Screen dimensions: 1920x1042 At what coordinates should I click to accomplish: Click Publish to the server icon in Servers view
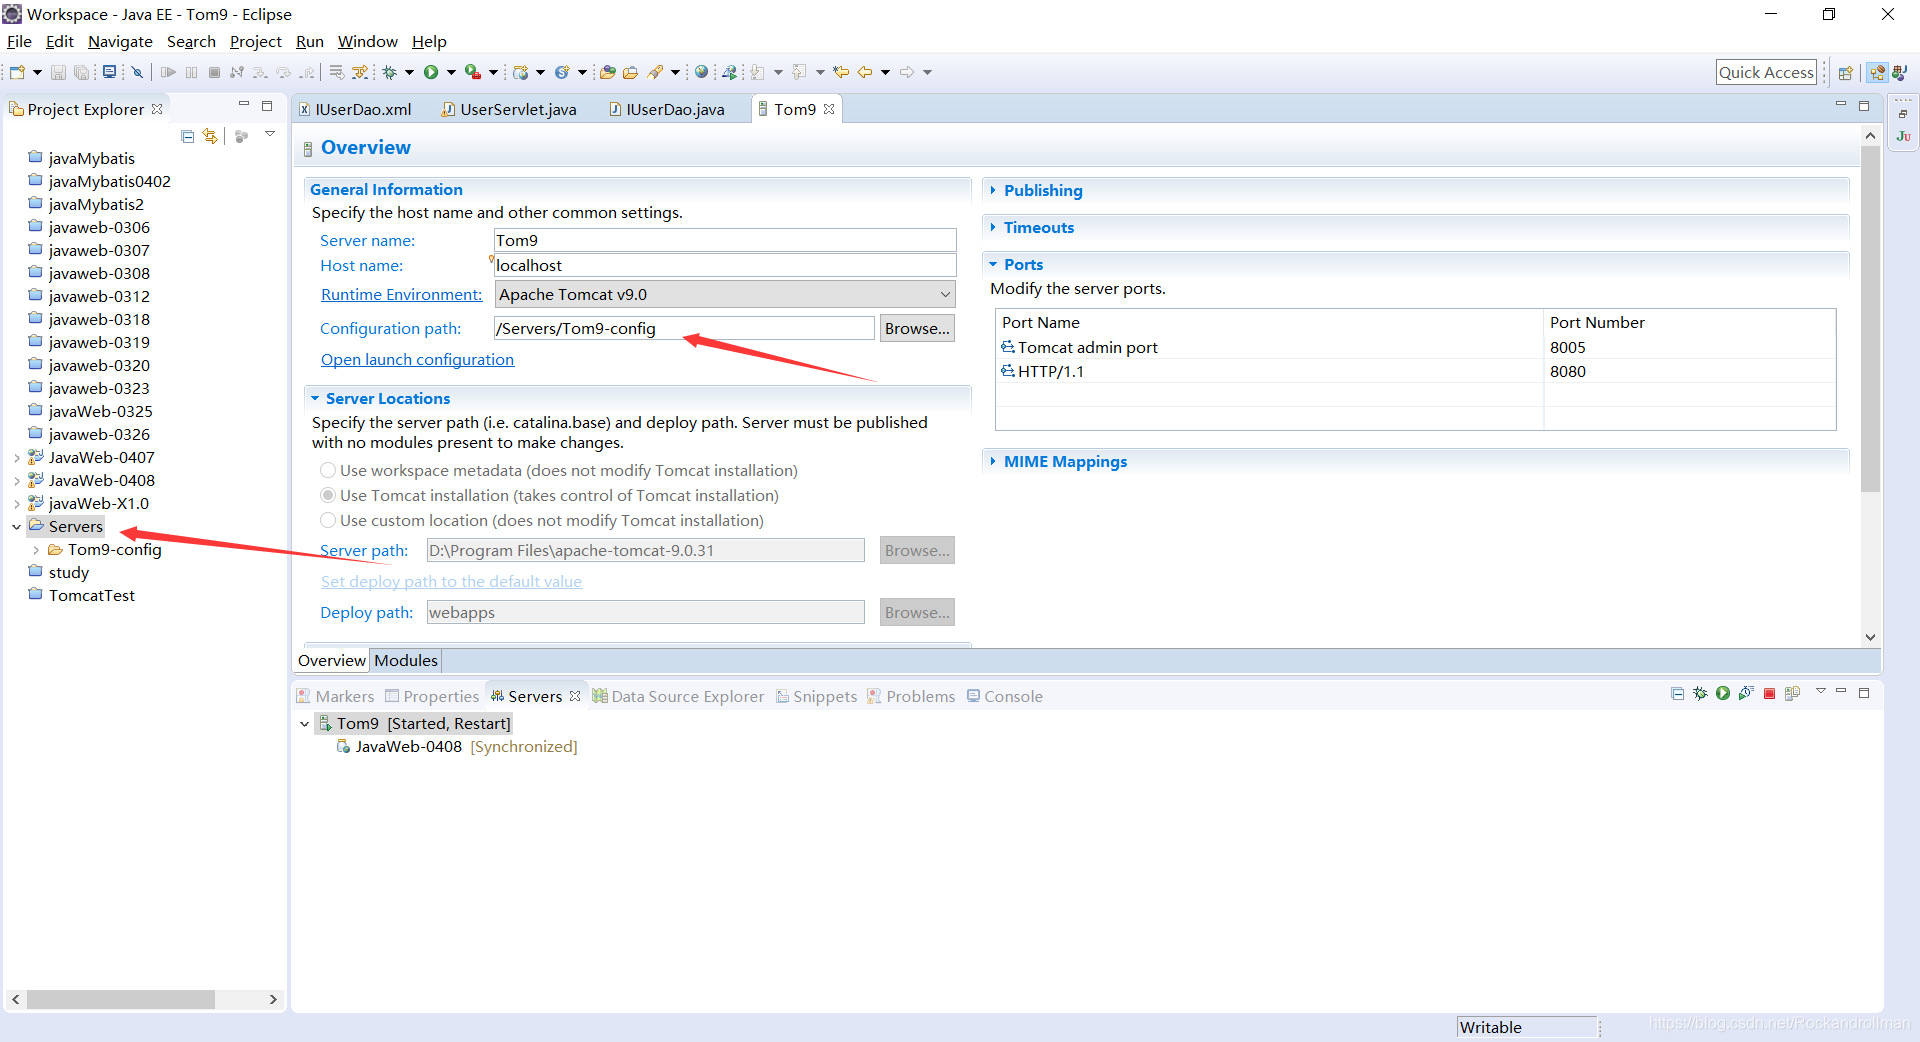1792,693
